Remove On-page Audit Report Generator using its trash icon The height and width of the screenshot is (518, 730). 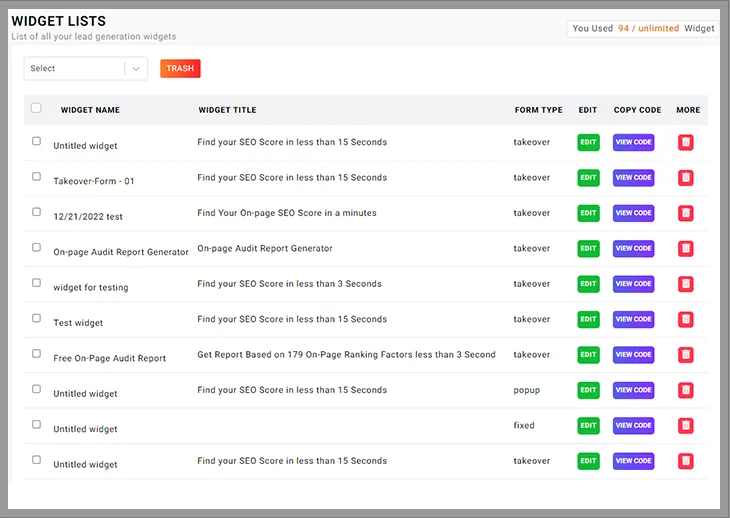[685, 249]
